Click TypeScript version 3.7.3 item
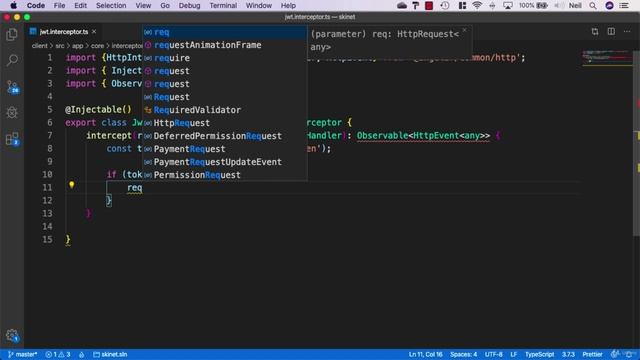This screenshot has height=360, width=640. click(568, 354)
